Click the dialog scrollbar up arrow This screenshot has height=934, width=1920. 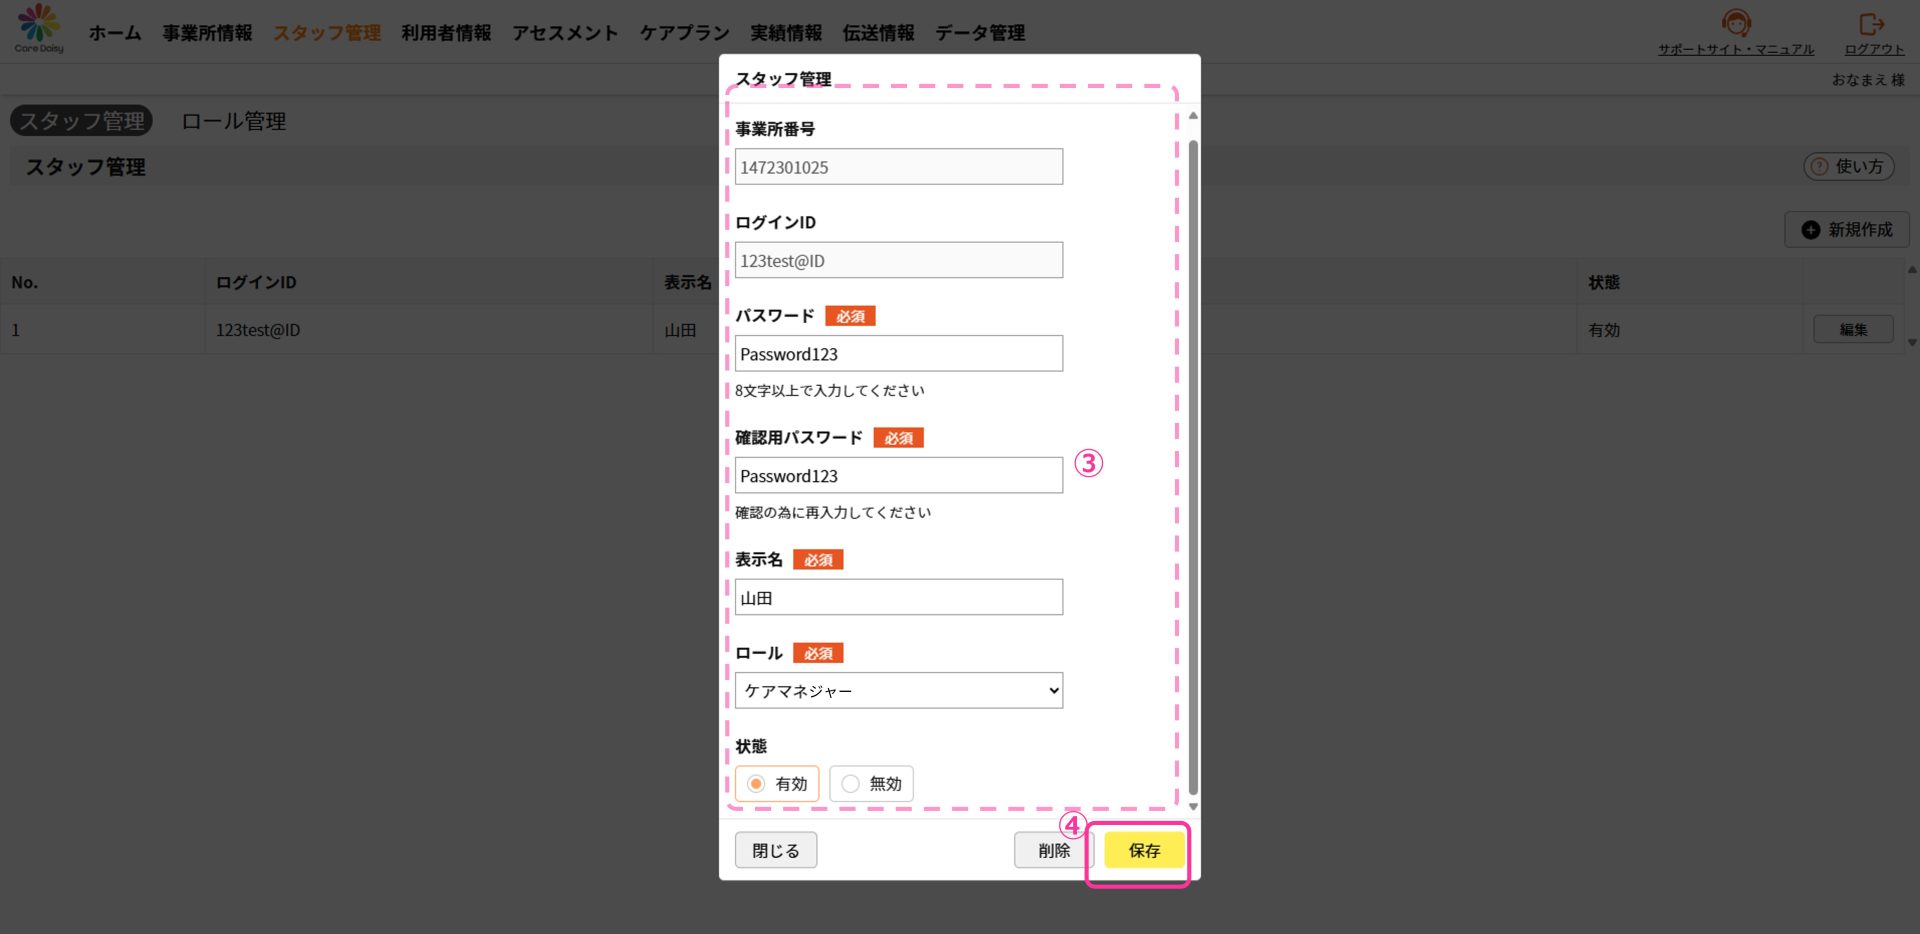click(x=1193, y=116)
